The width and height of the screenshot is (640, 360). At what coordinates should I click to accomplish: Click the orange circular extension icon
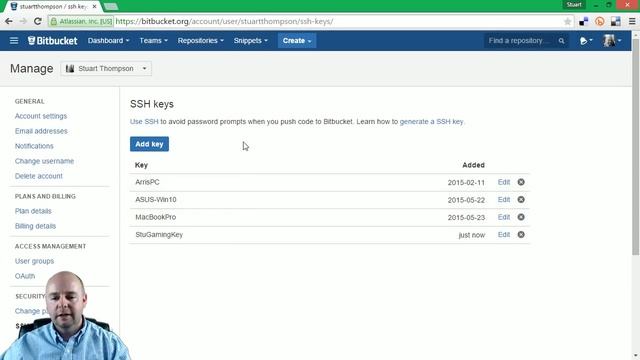click(600, 21)
